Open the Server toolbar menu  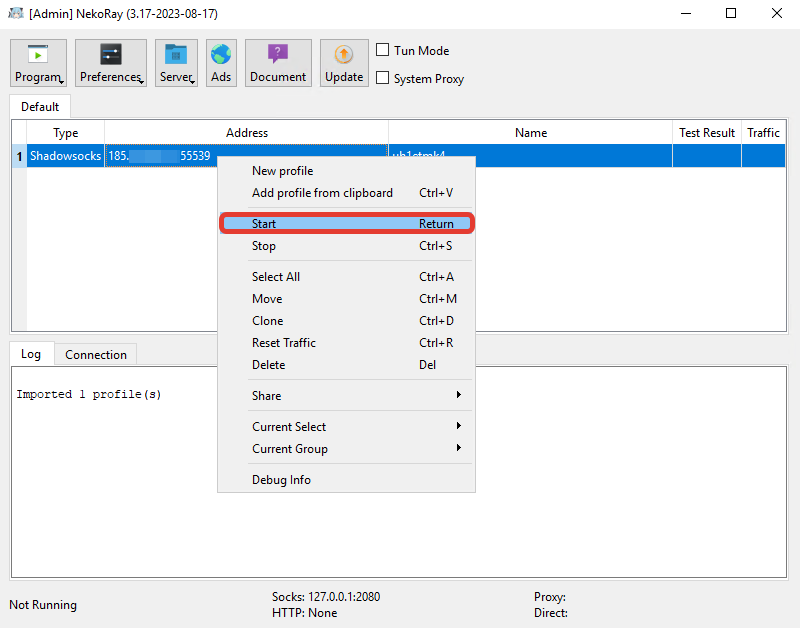177,63
